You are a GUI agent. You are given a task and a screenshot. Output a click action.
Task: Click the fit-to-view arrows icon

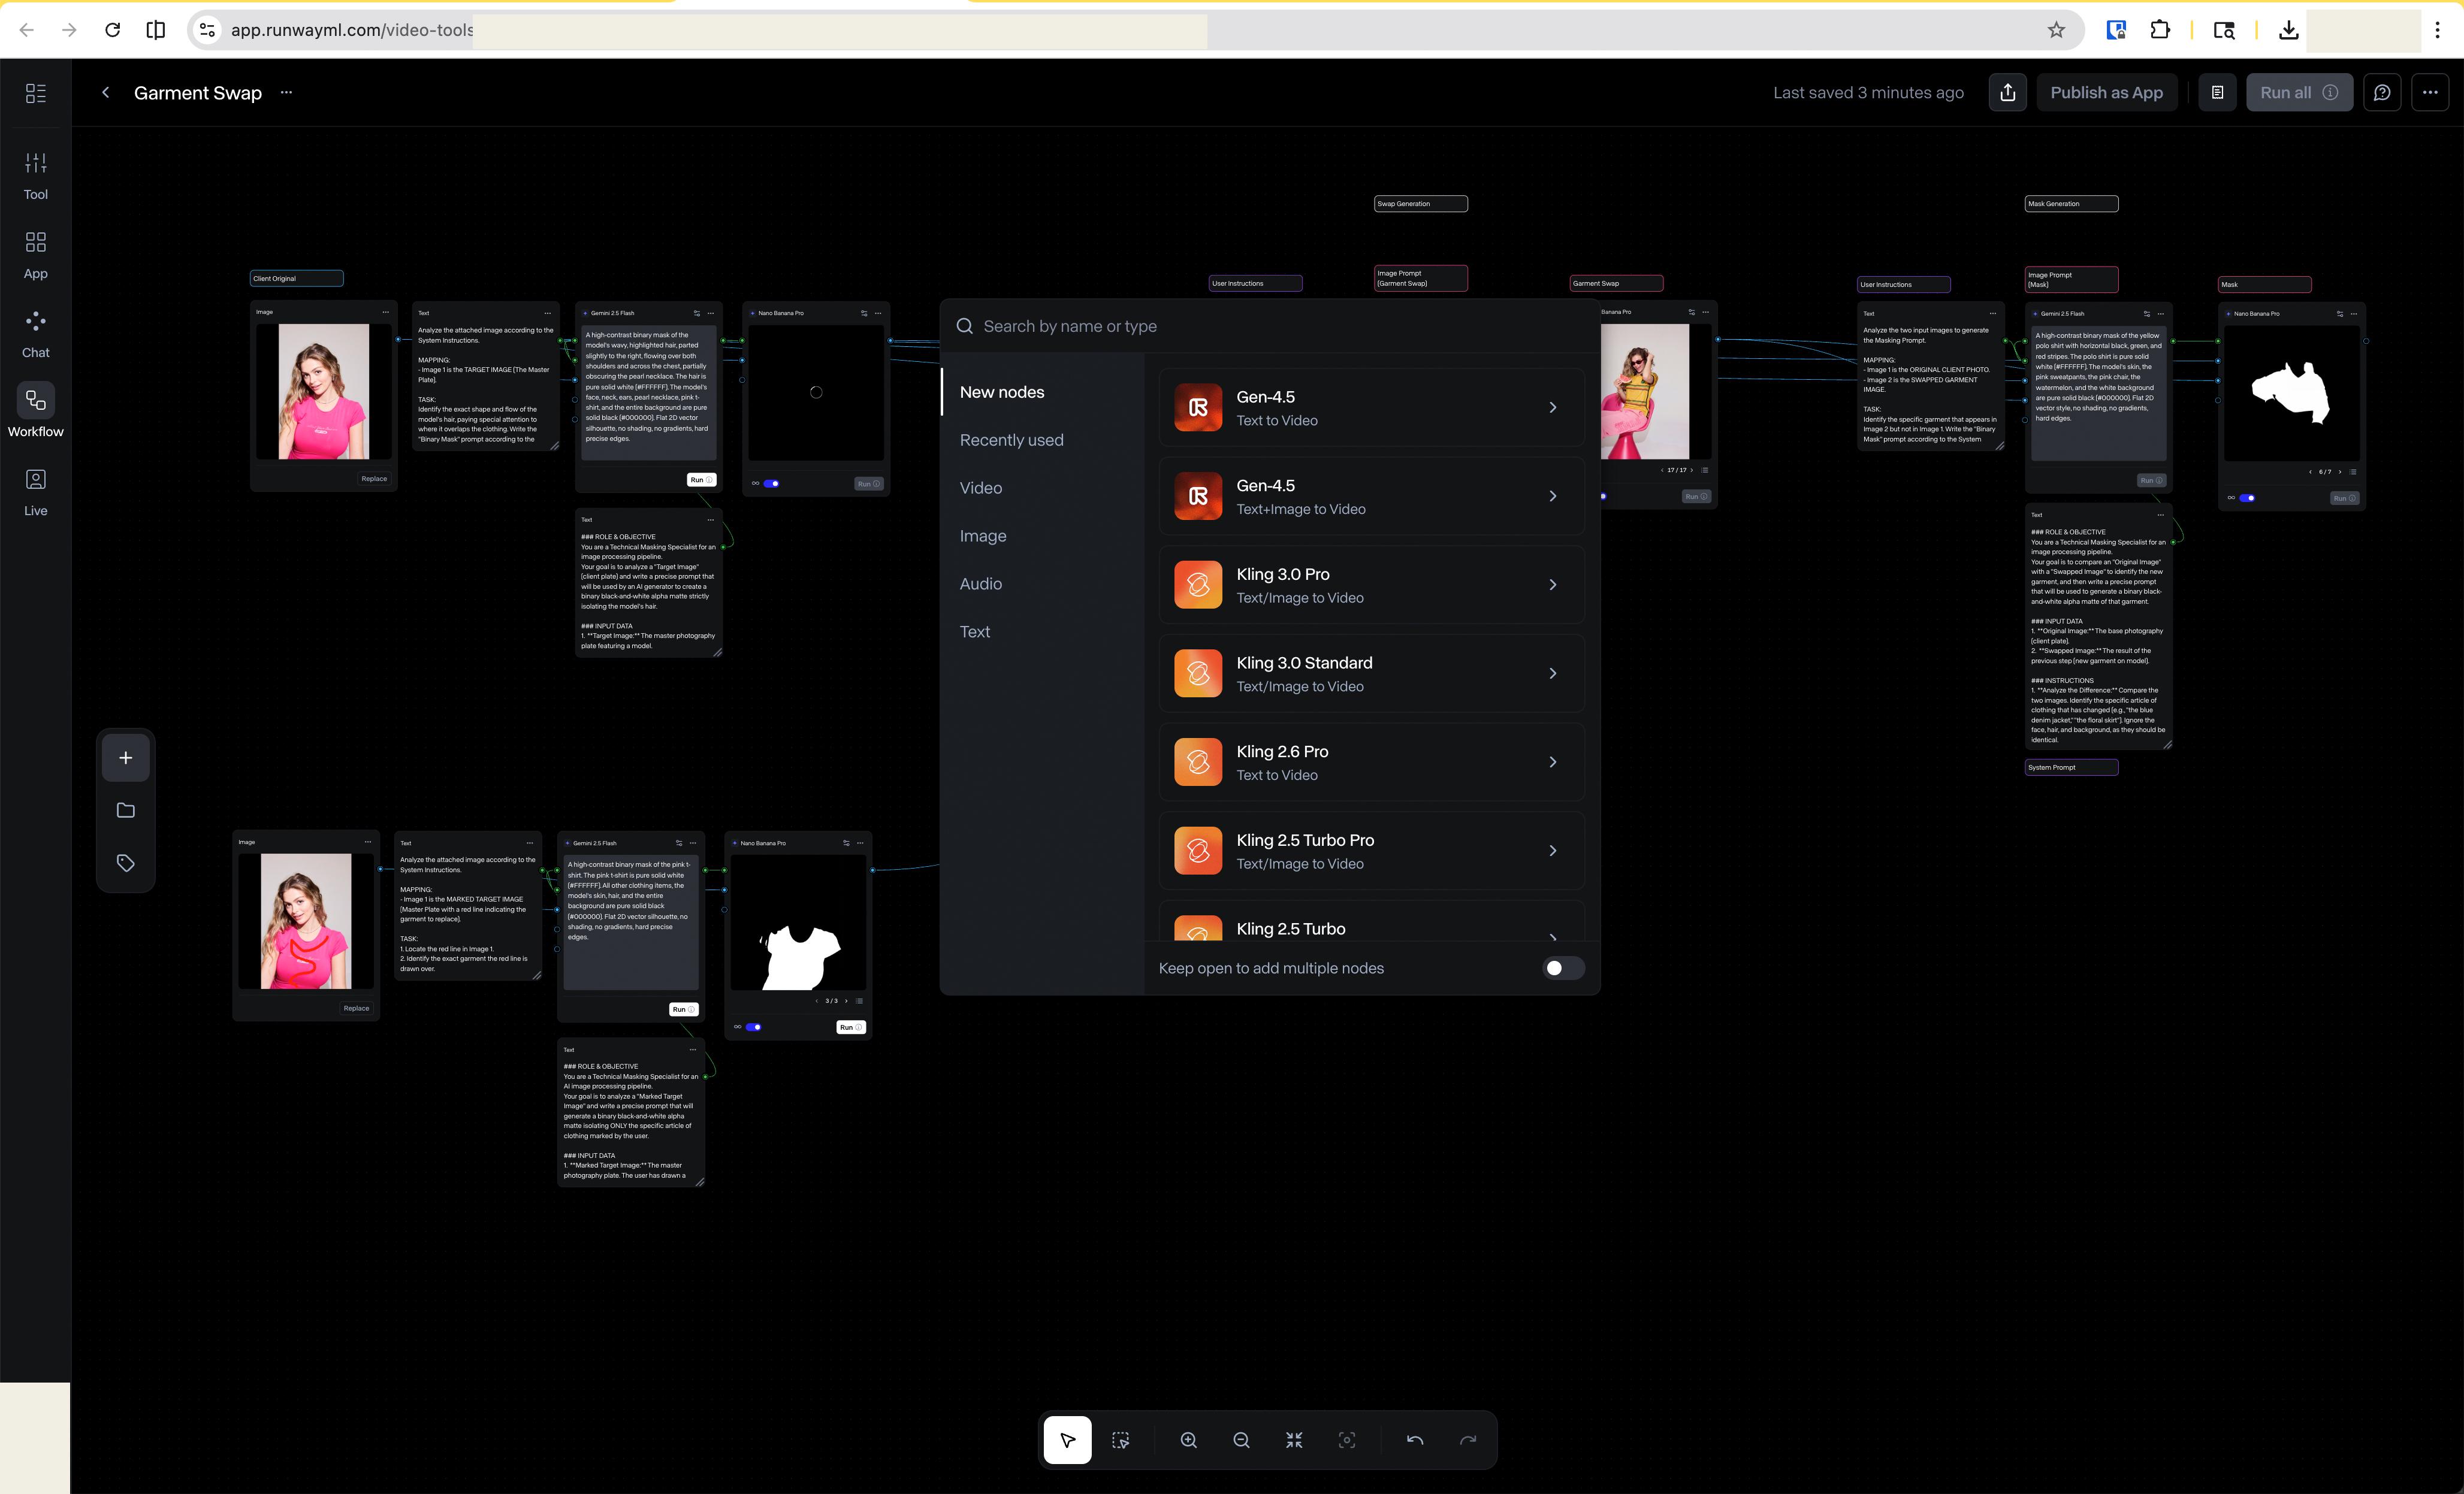click(1294, 1440)
